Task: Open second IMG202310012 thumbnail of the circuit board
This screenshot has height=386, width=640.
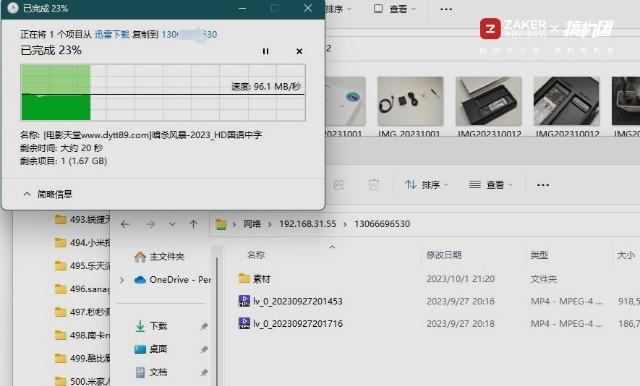Action: coord(567,101)
